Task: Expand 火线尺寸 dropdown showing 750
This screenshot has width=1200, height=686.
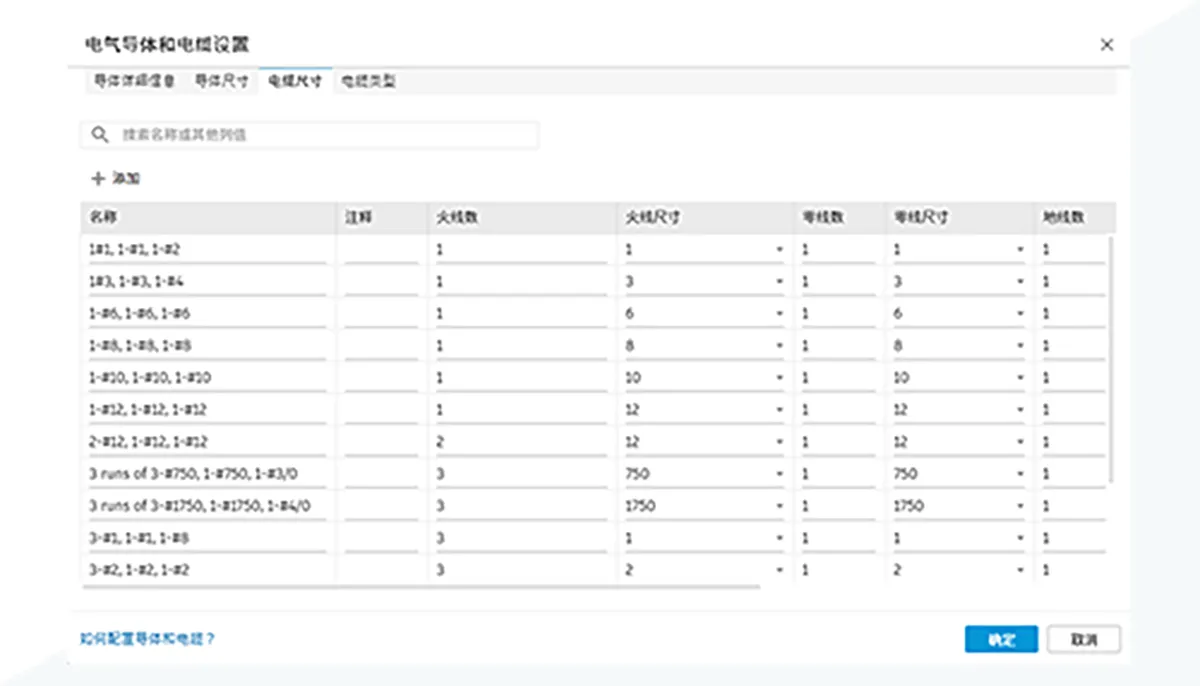Action: pos(779,474)
